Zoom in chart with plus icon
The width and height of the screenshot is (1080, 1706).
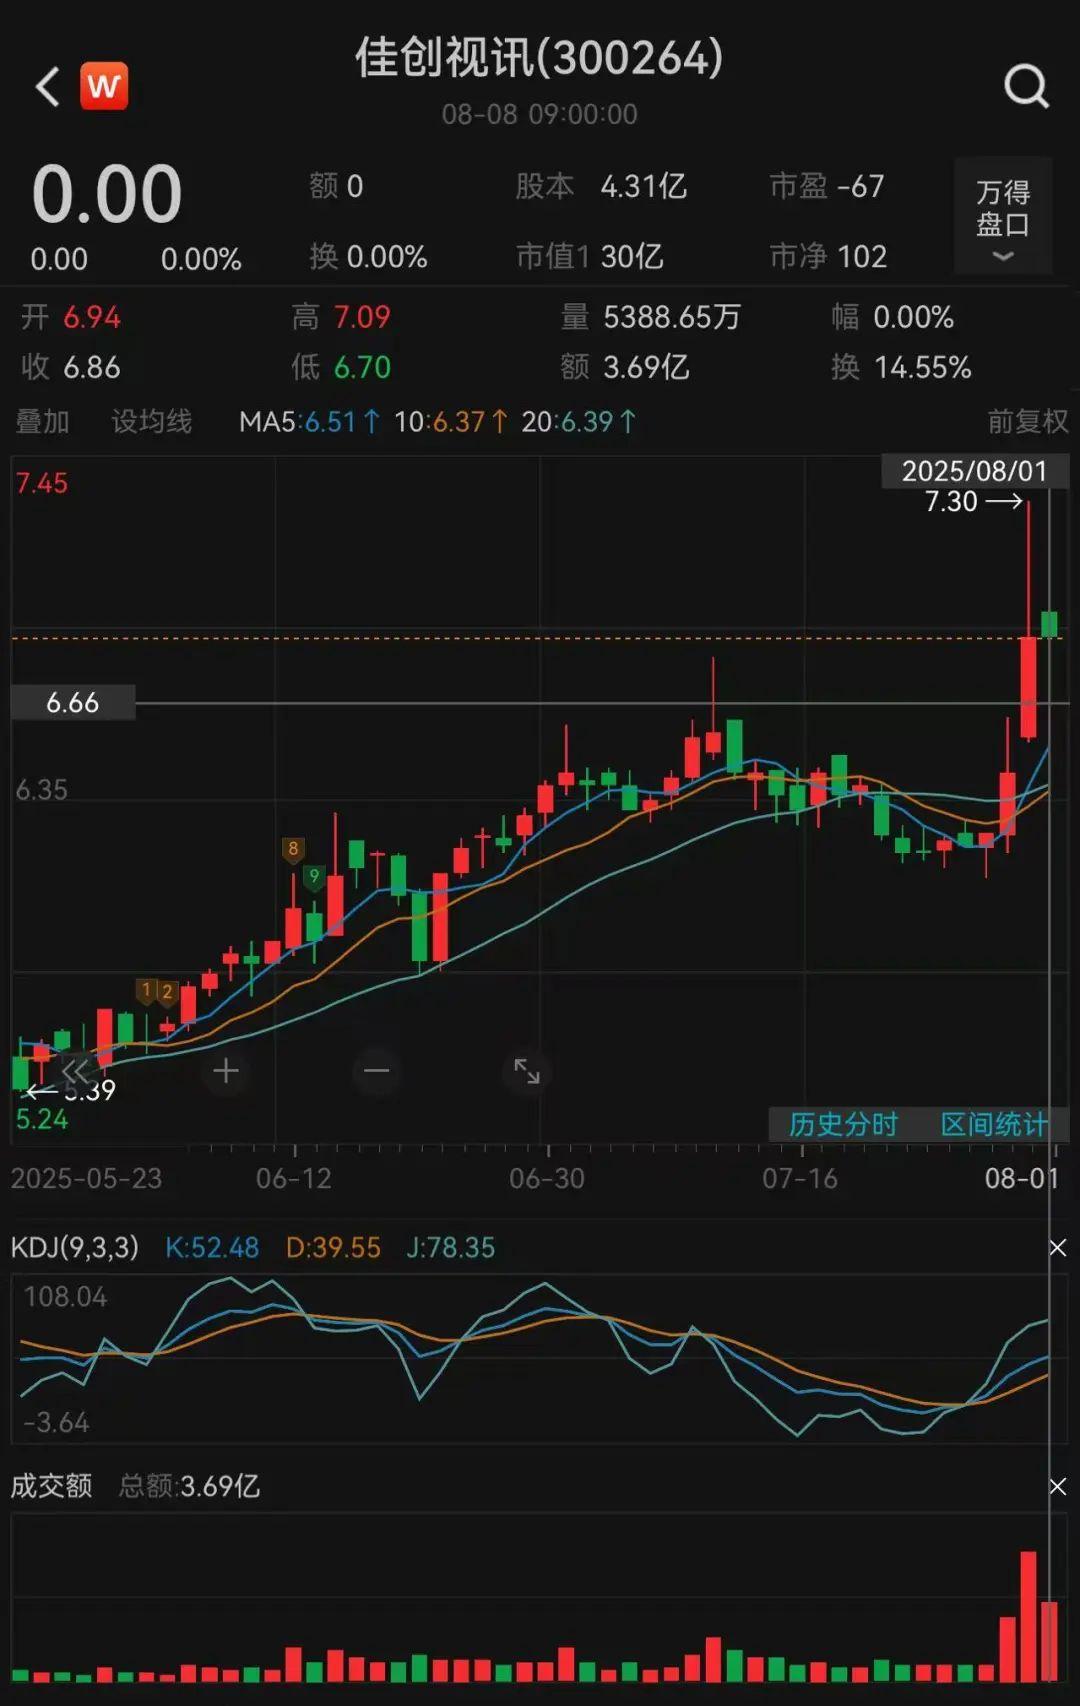pos(226,1071)
